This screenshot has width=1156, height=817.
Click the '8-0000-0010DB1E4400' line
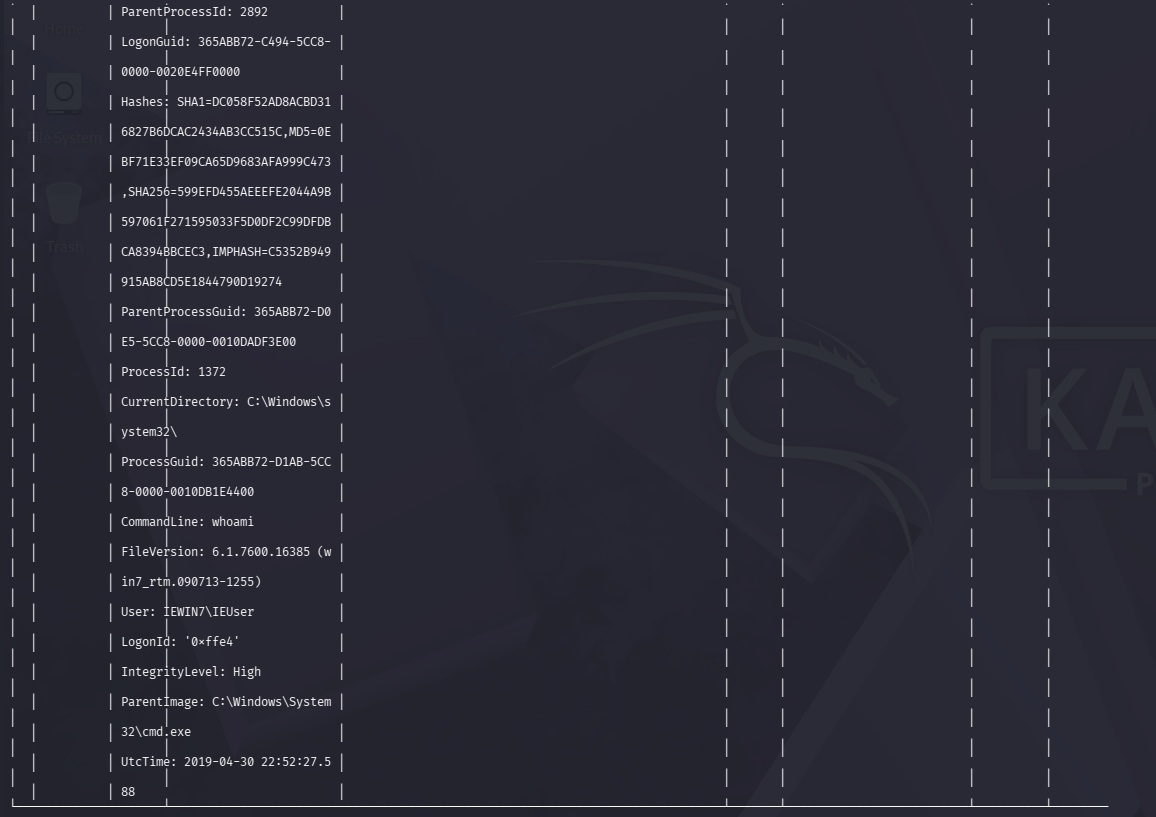tap(187, 492)
